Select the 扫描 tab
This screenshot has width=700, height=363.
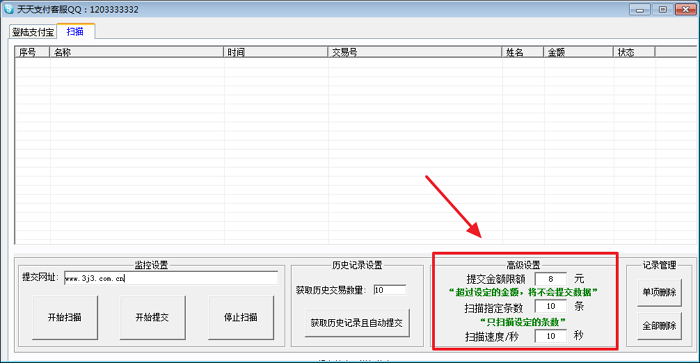(x=75, y=31)
